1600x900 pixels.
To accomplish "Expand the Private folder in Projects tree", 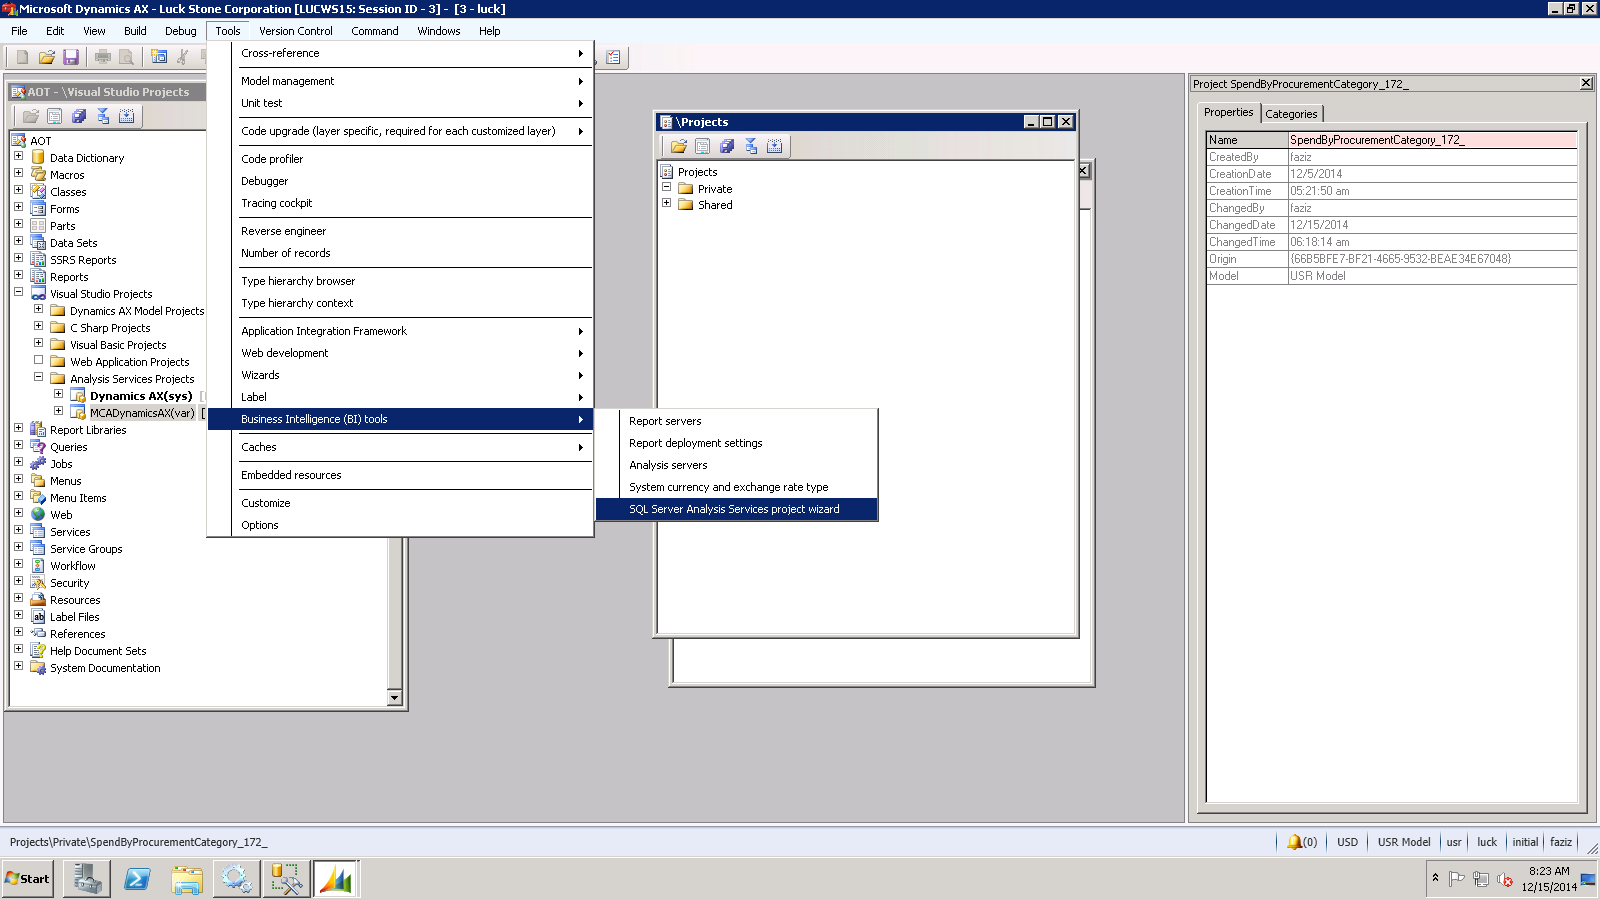I will pyautogui.click(x=667, y=189).
